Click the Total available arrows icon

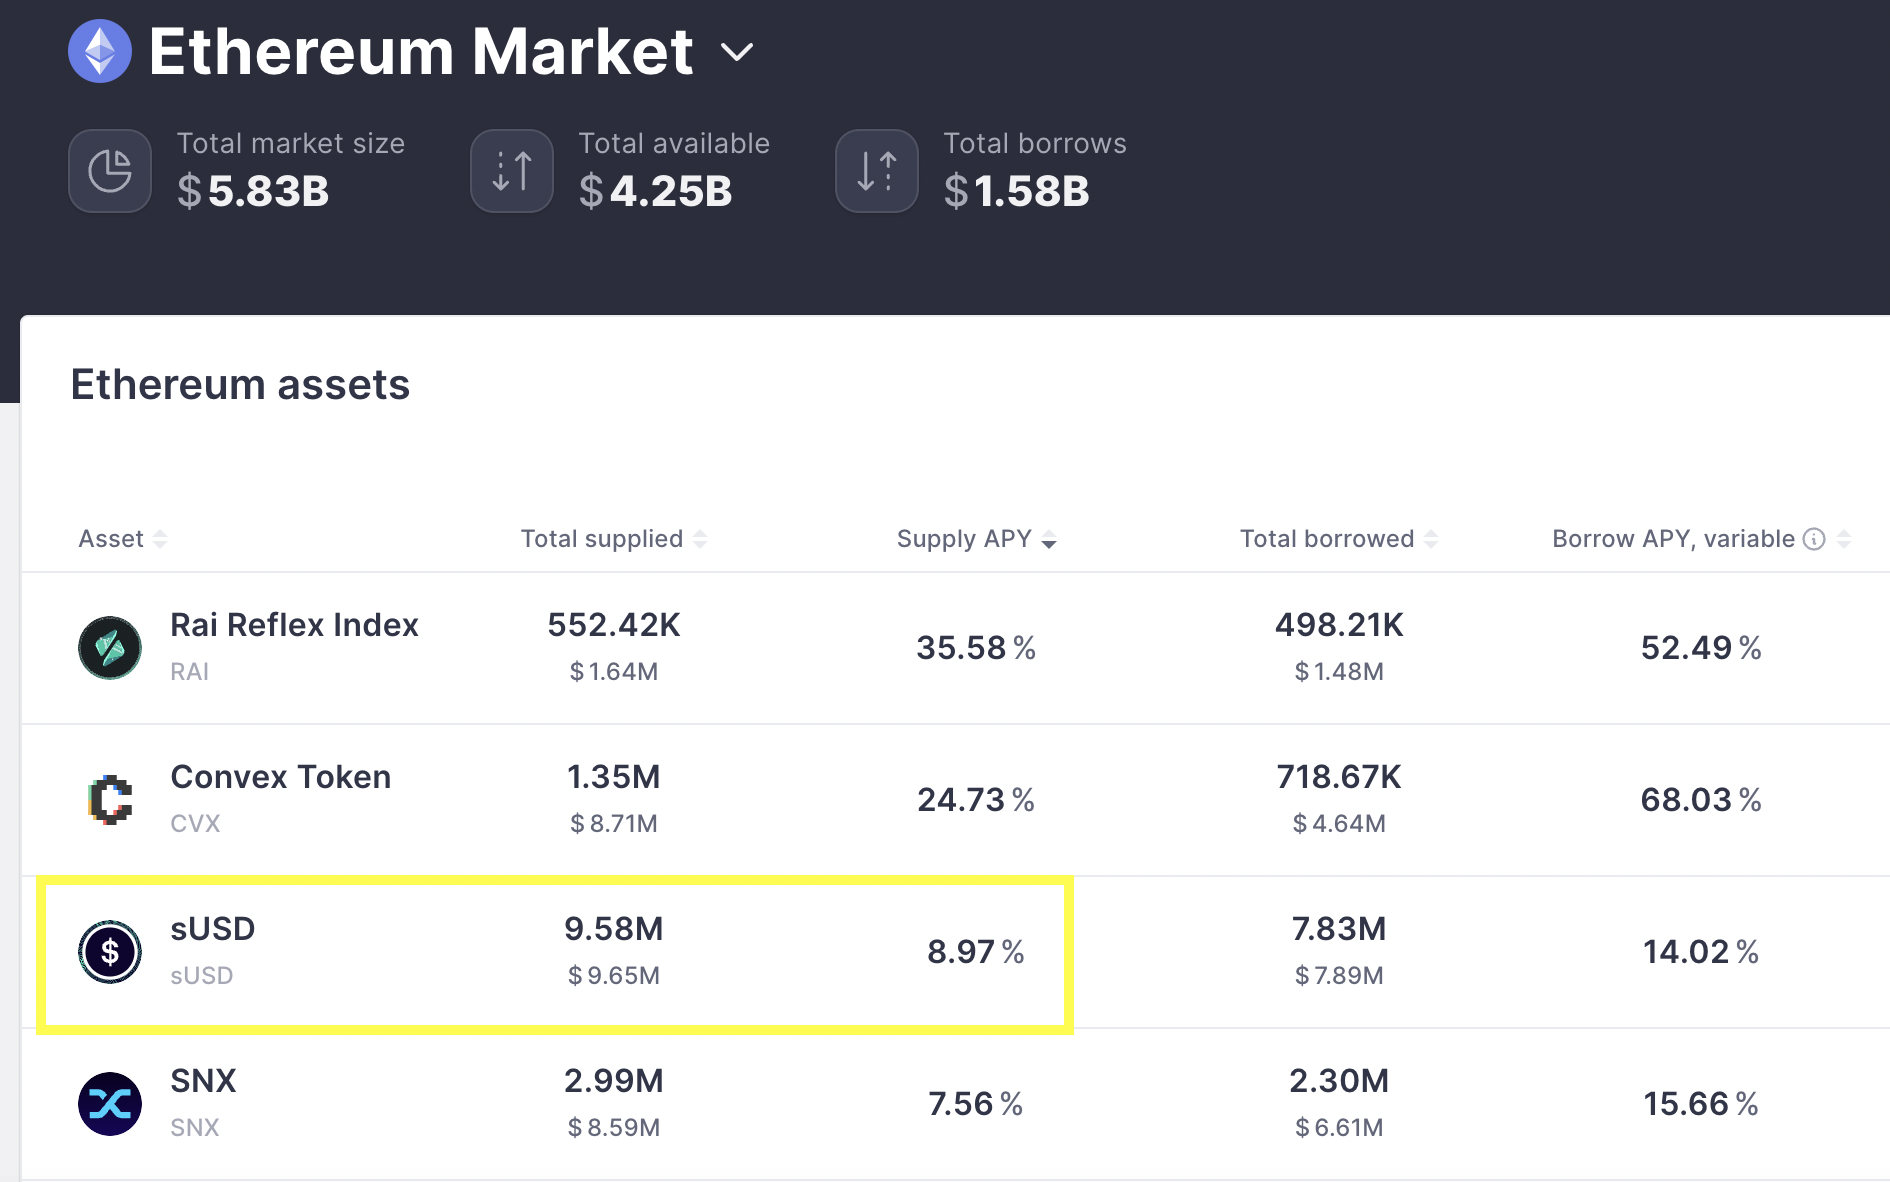512,171
